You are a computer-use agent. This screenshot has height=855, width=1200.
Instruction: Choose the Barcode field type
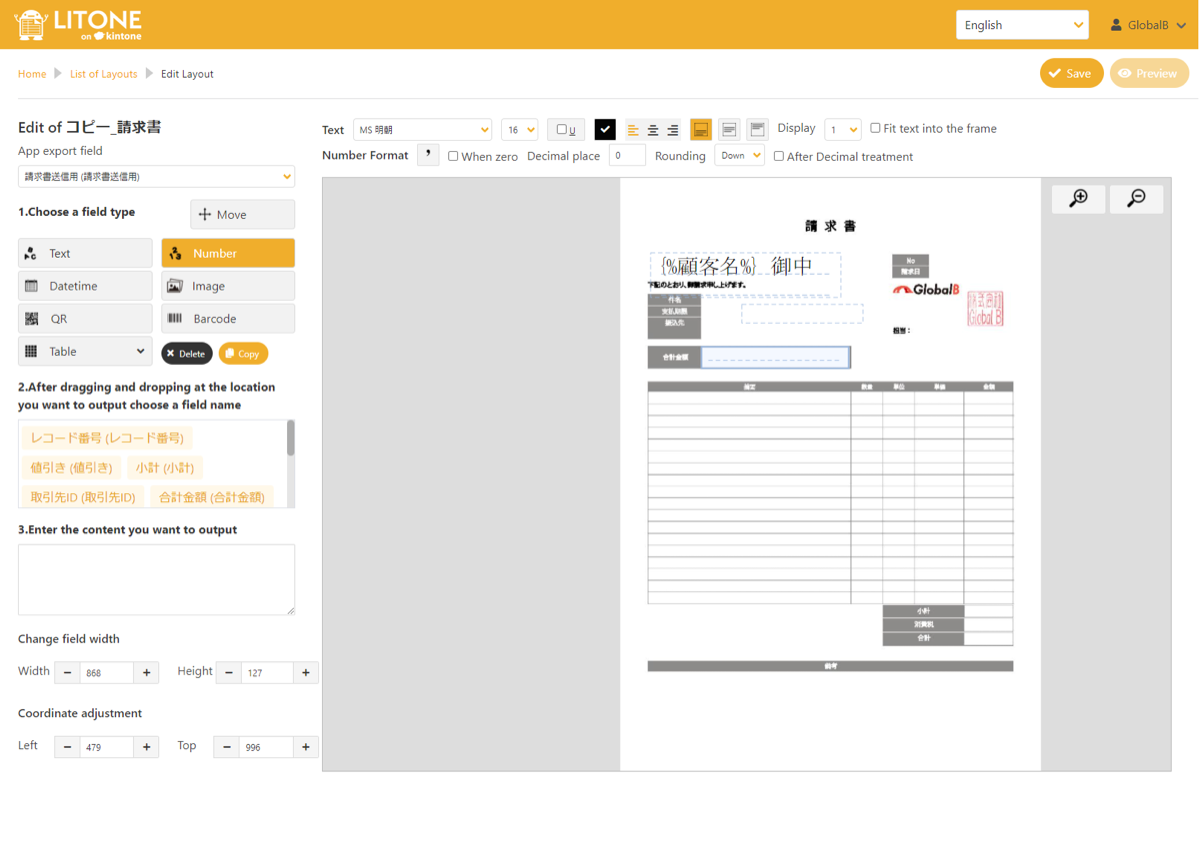(x=228, y=319)
